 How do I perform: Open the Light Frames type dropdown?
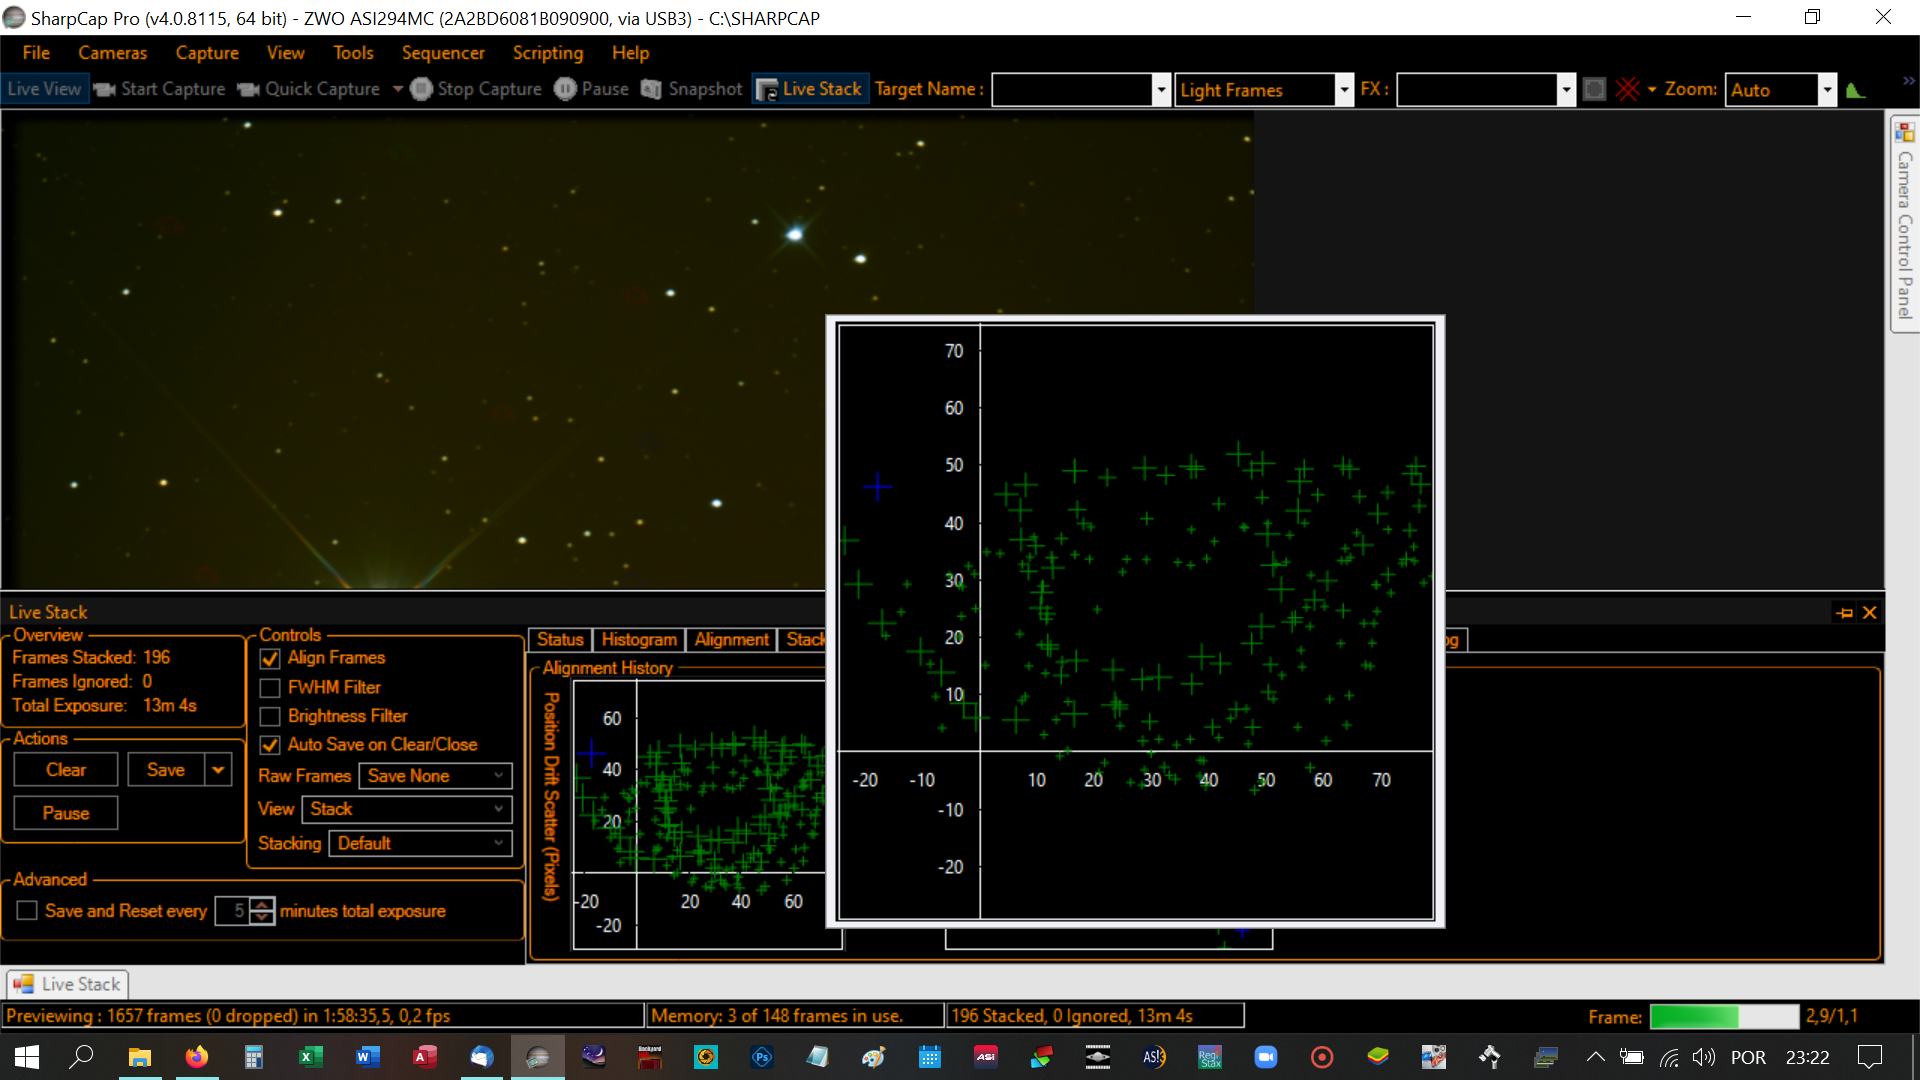[x=1344, y=90]
